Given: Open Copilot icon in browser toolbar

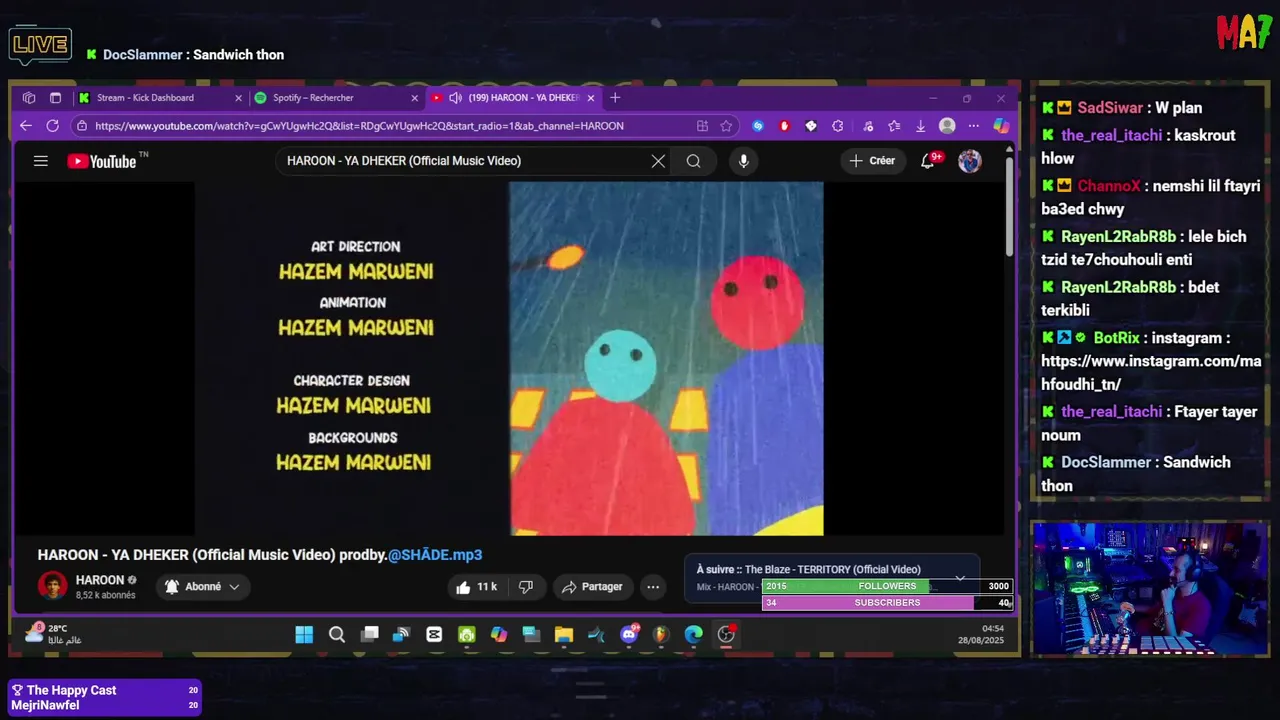Looking at the screenshot, I should click(1001, 126).
